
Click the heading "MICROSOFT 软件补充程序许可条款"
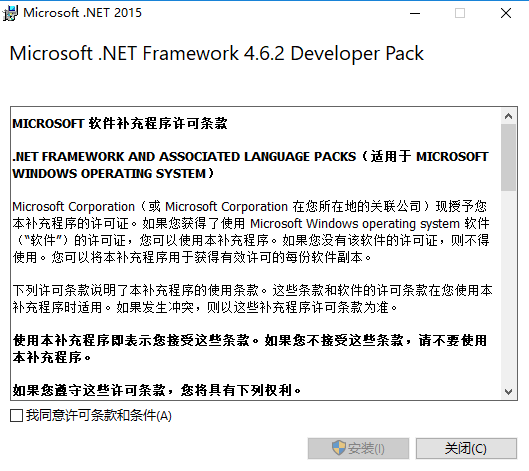pyautogui.click(x=120, y=123)
